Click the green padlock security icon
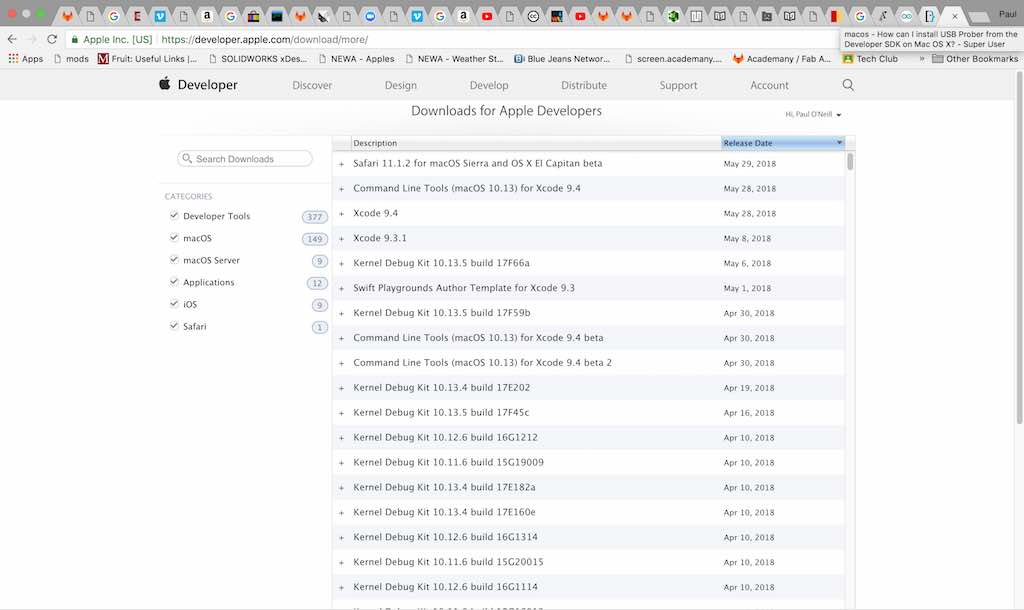 click(x=74, y=39)
